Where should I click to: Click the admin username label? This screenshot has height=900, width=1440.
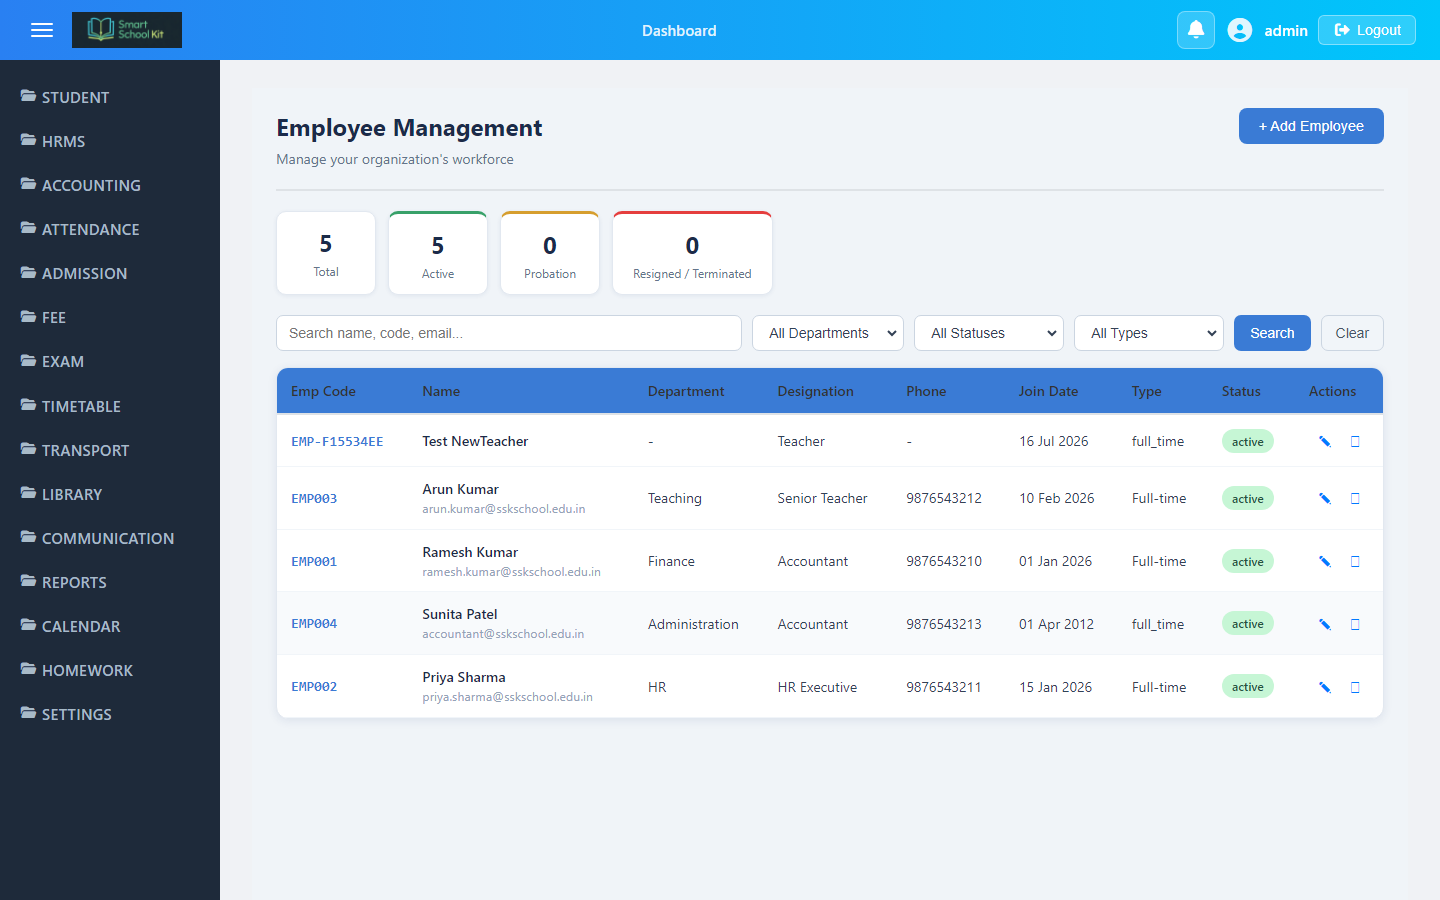pyautogui.click(x=1286, y=30)
